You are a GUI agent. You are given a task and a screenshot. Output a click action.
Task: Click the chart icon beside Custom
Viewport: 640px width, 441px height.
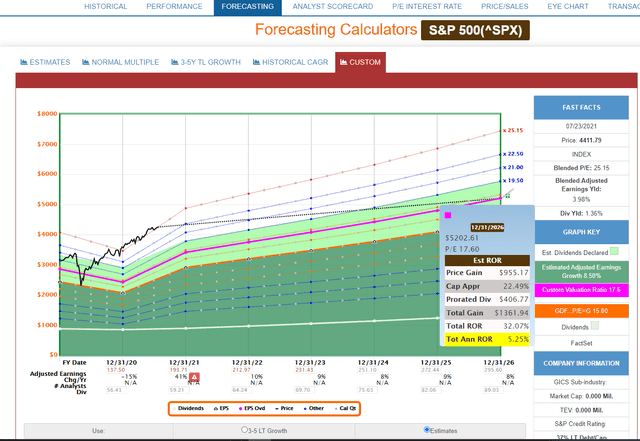[x=344, y=62]
